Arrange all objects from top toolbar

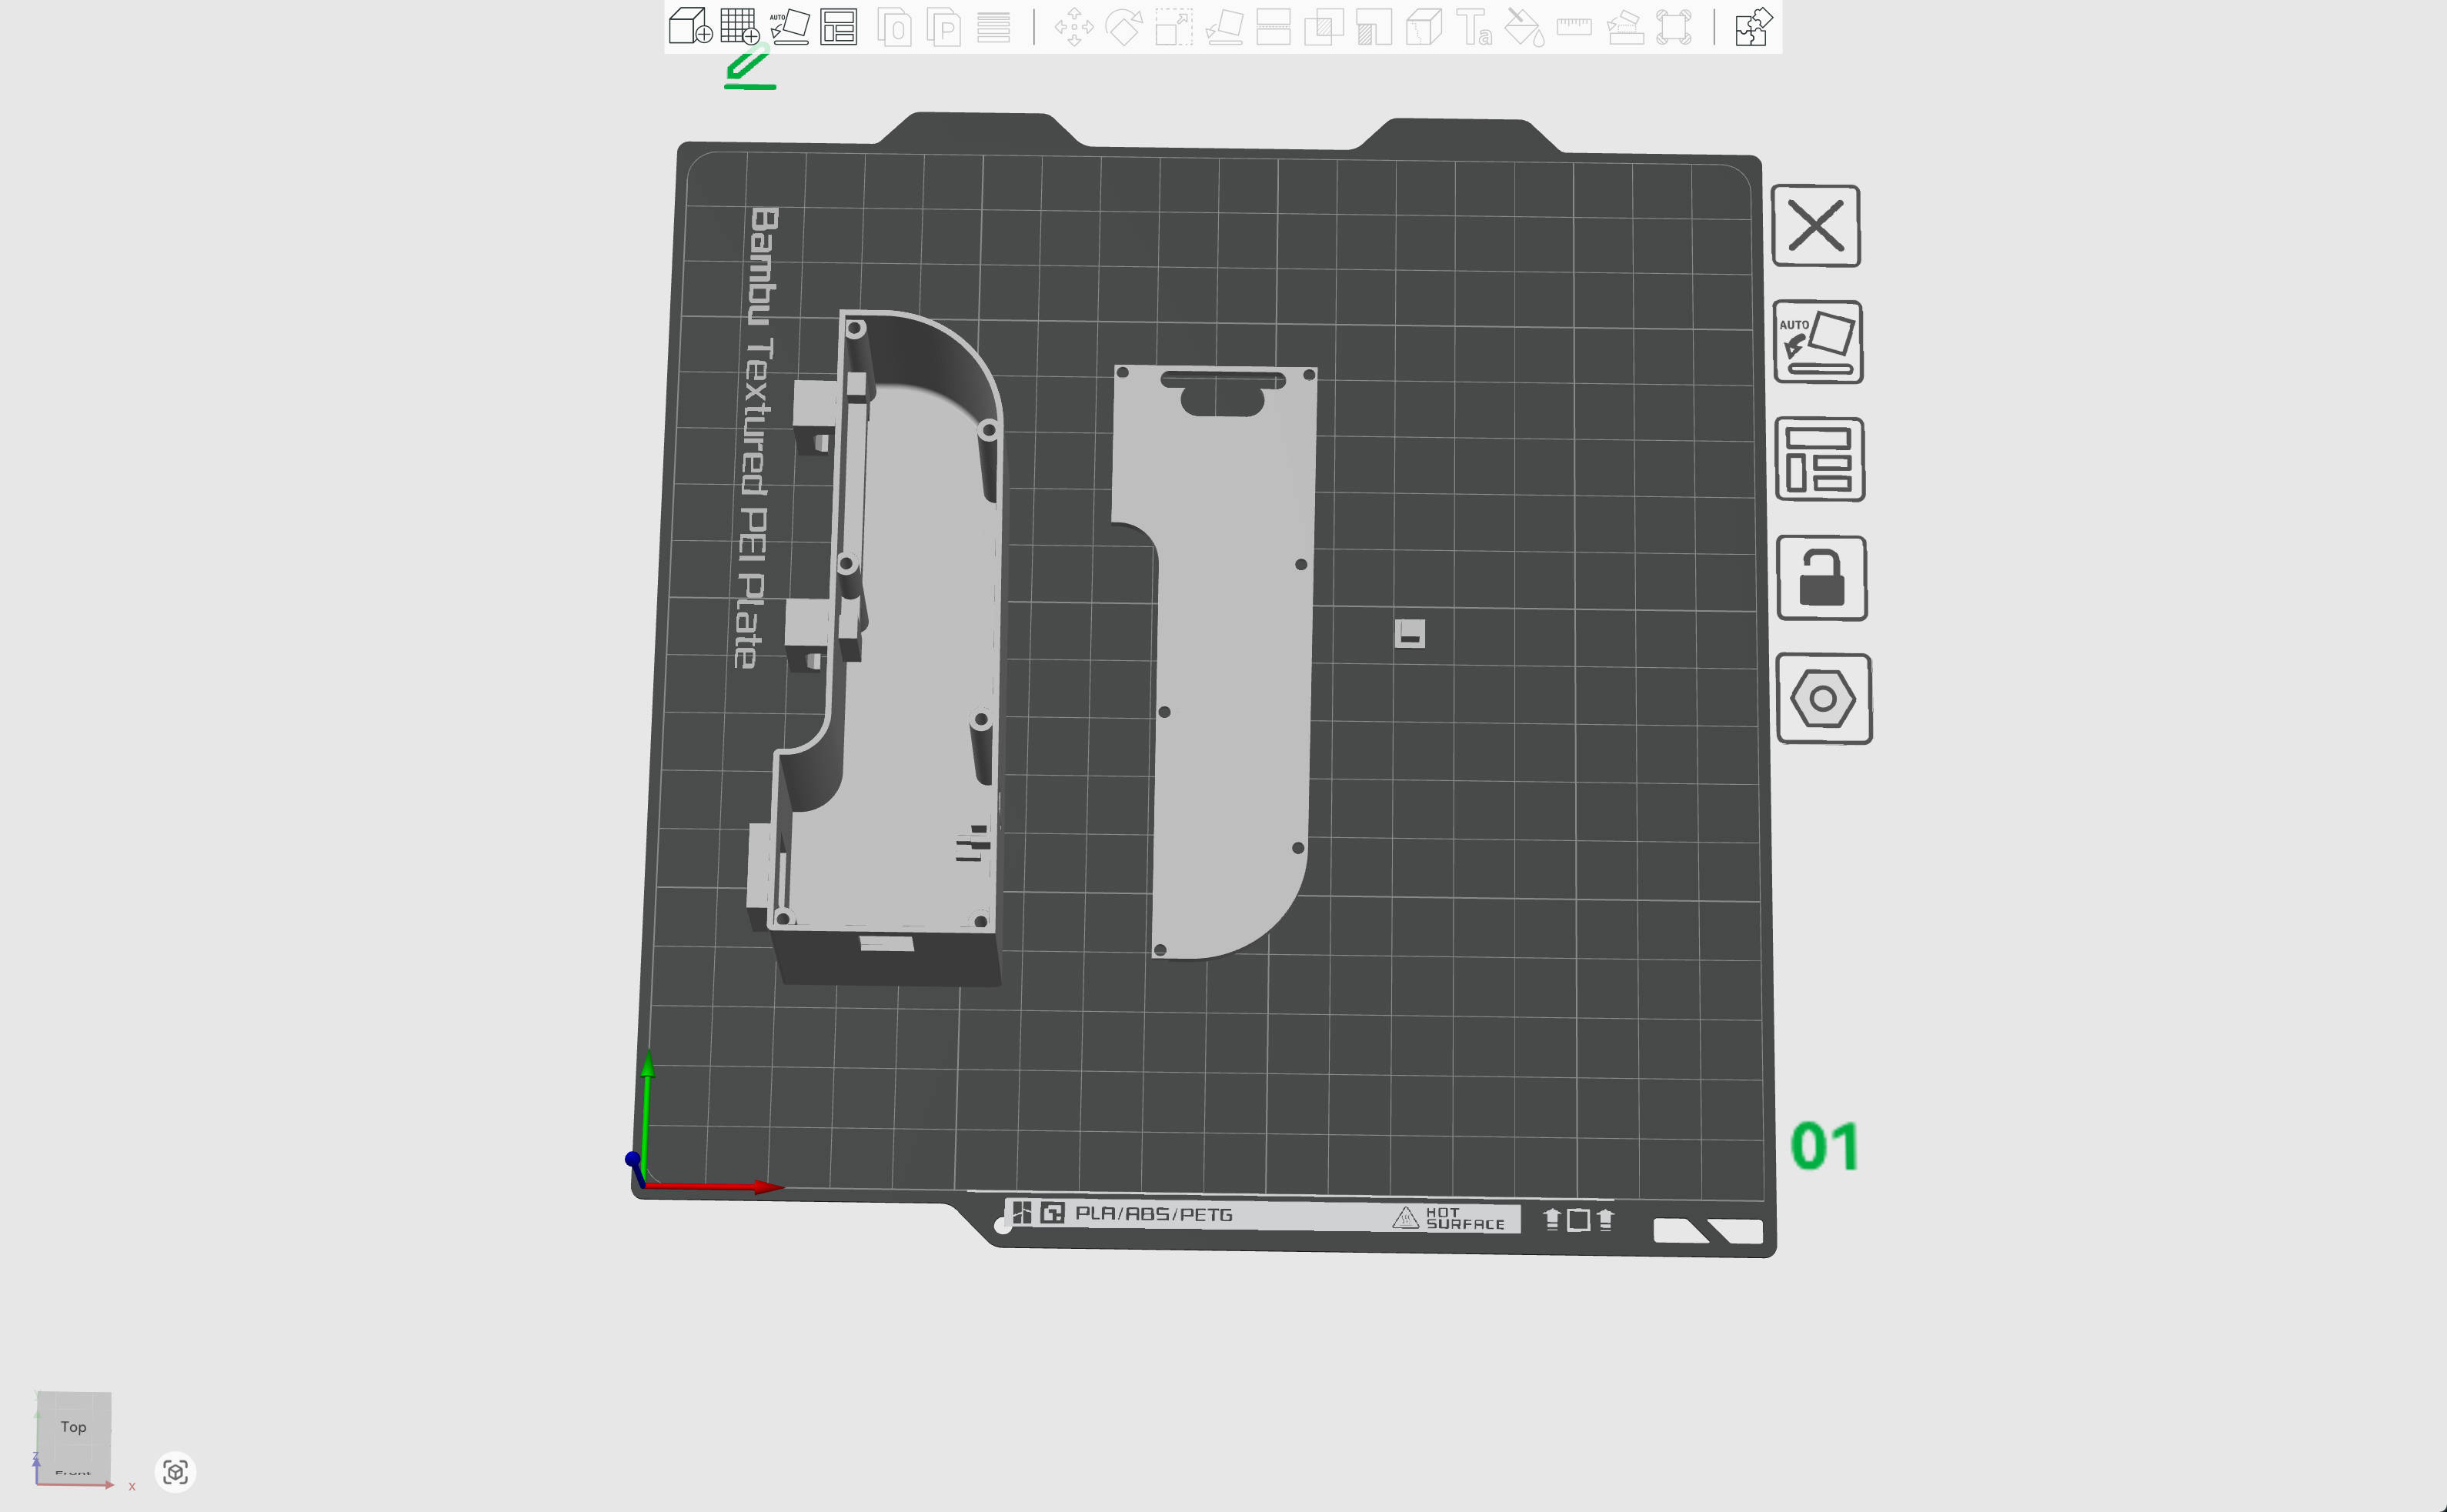839,26
